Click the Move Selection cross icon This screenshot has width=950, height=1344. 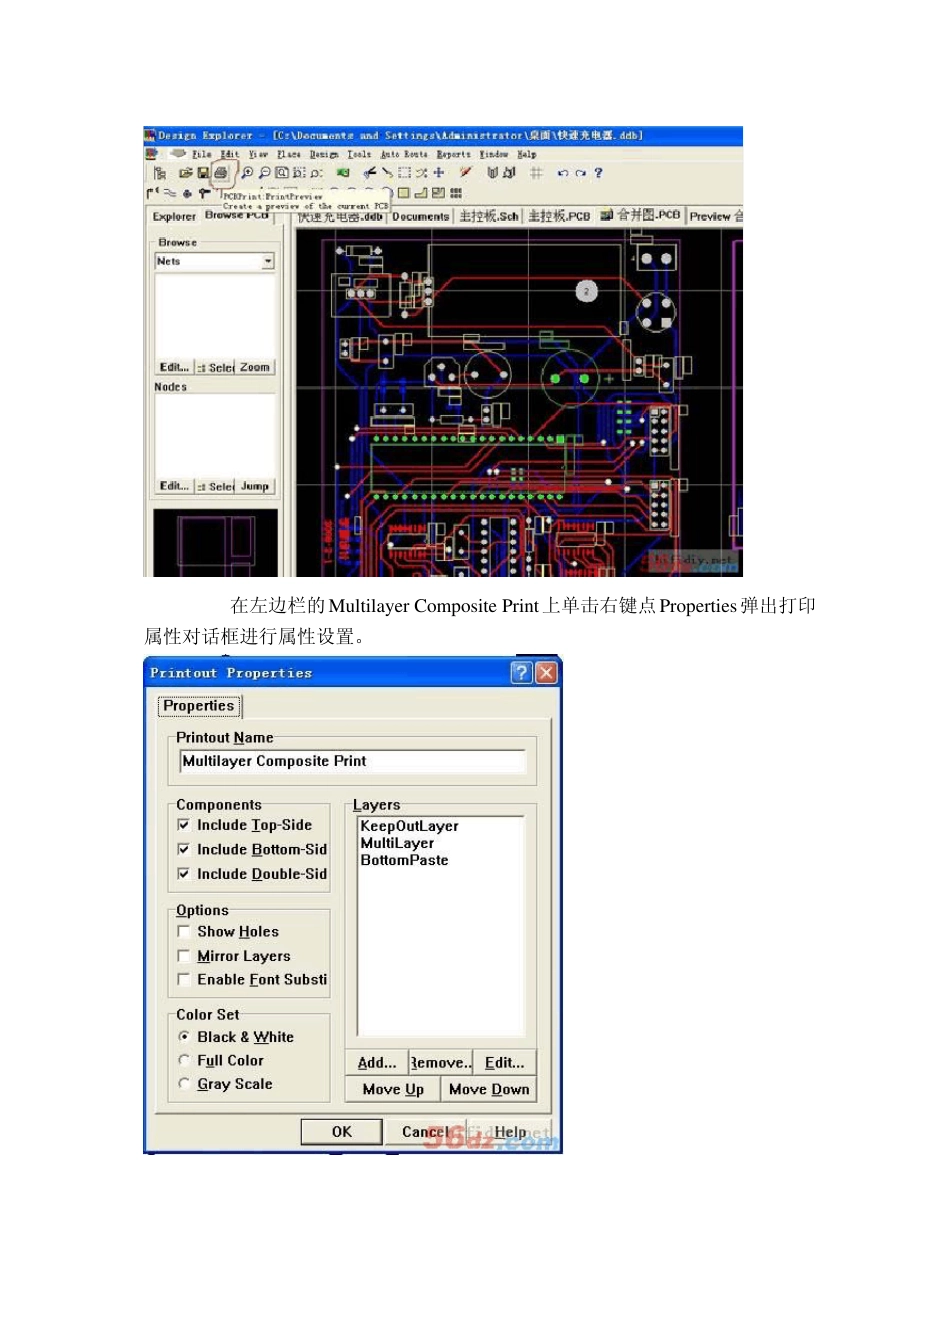pos(439,173)
